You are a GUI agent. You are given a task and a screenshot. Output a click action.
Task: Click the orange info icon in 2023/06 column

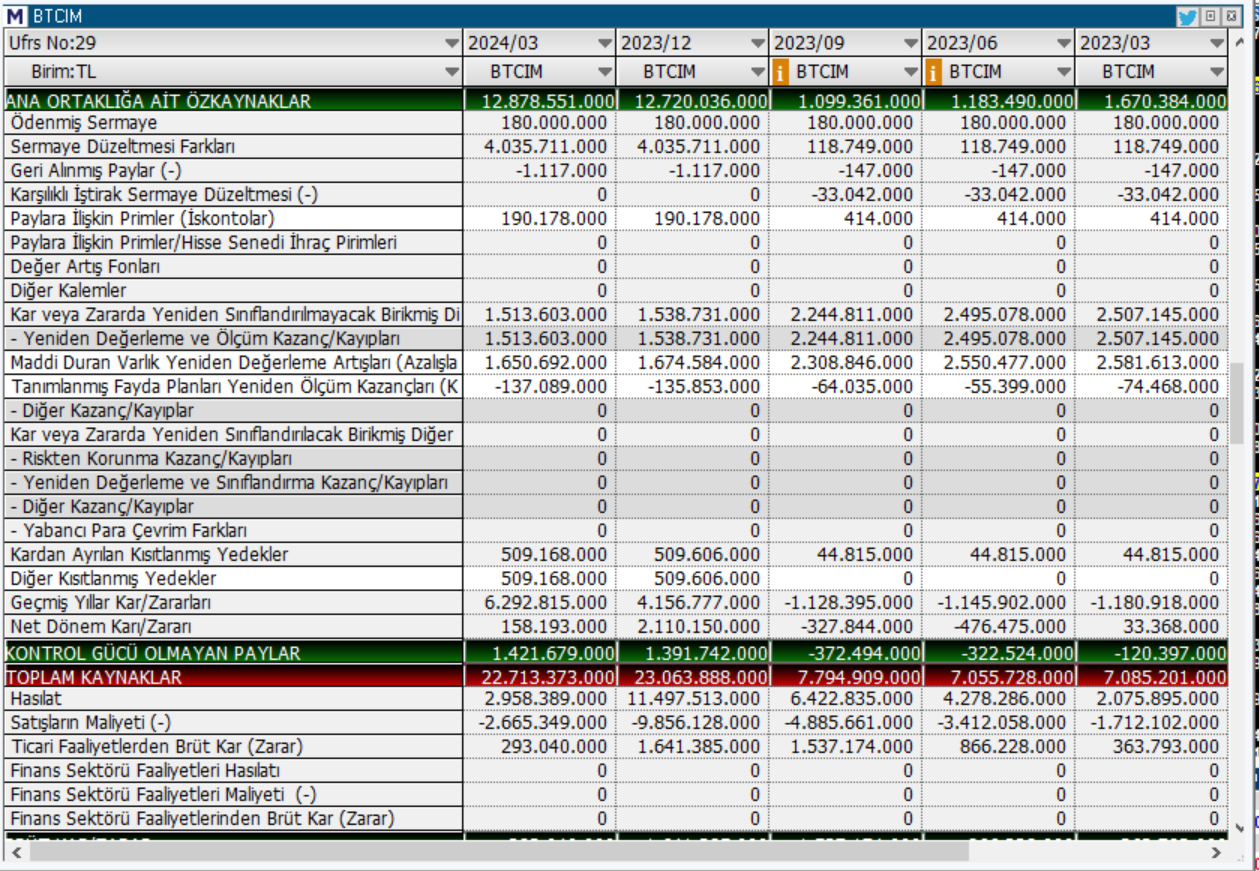coord(935,72)
